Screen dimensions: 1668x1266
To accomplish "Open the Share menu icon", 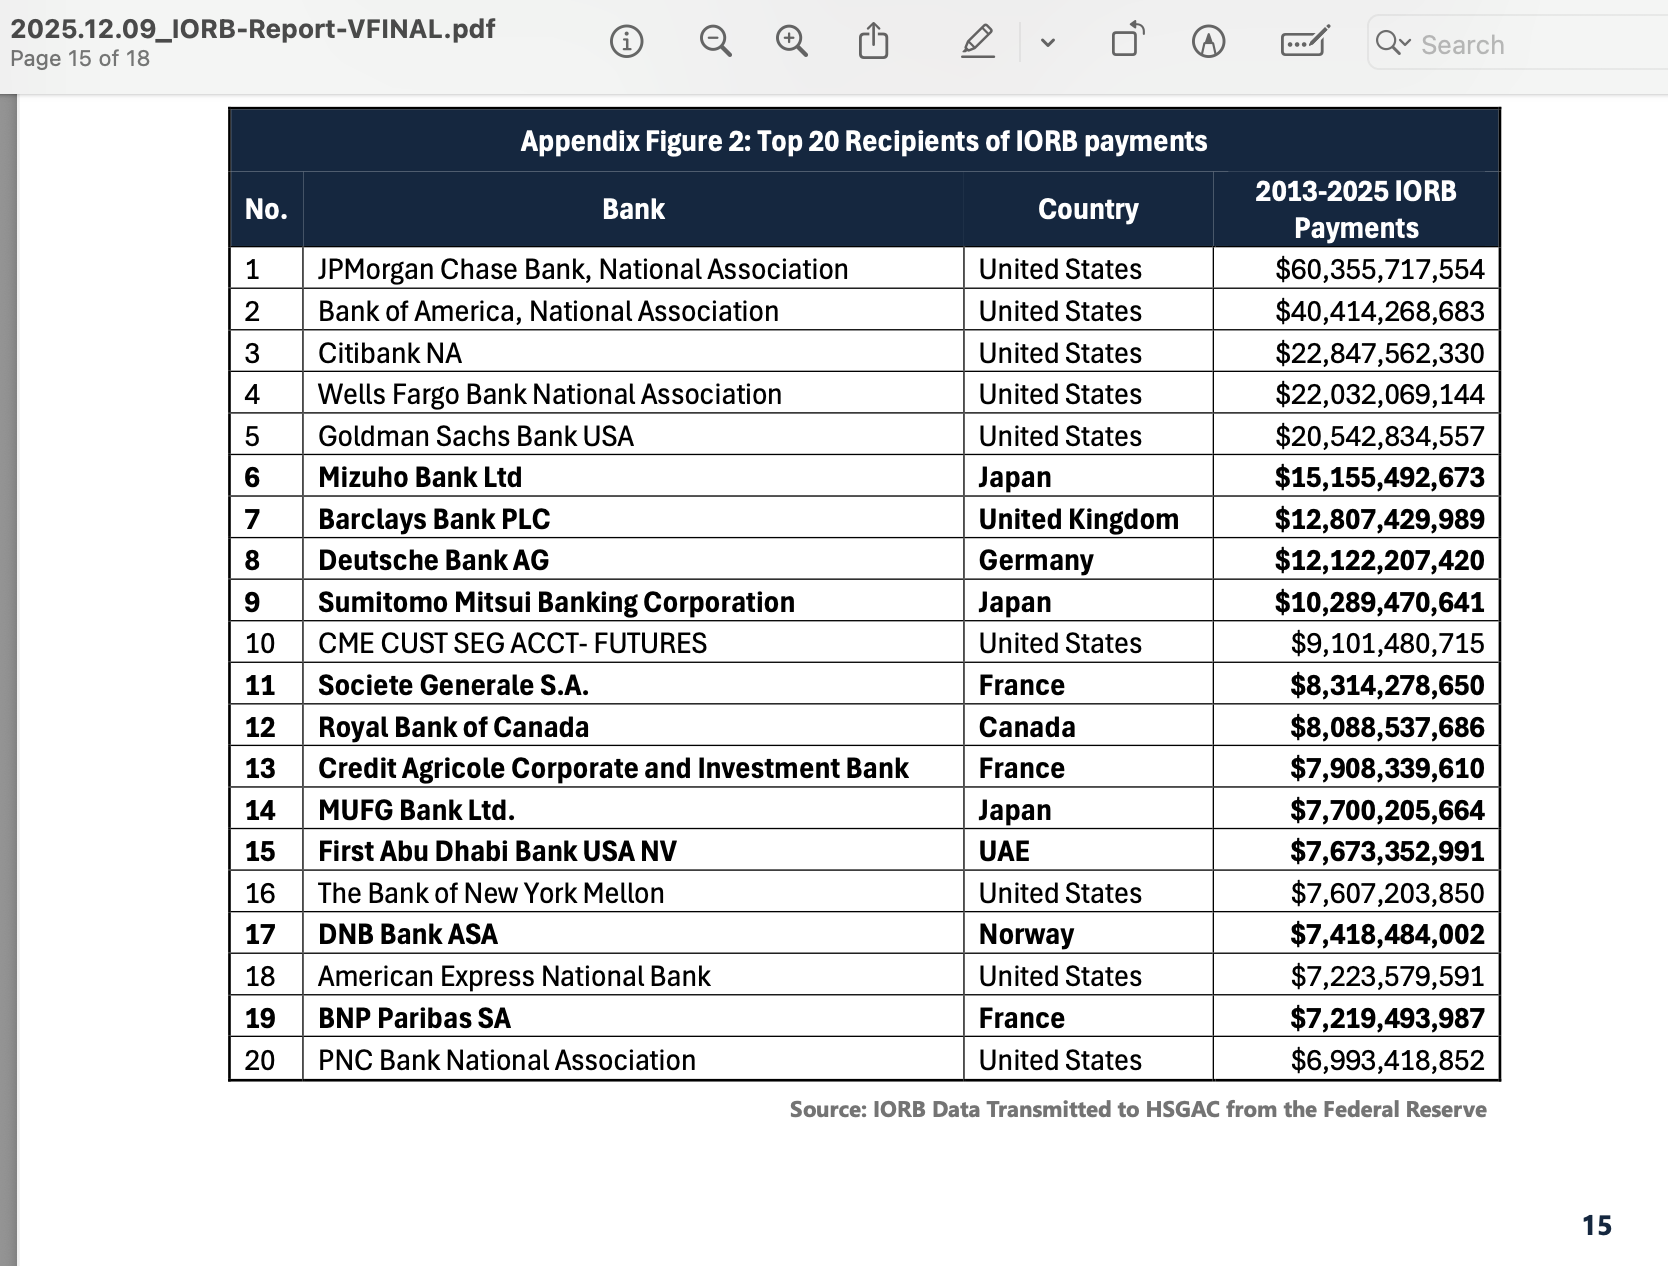I will point(874,42).
